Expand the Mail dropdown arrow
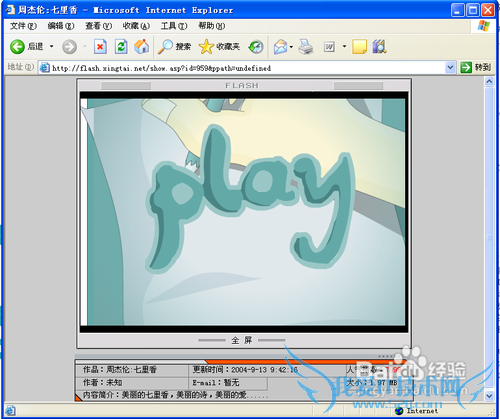500x419 pixels. pyautogui.click(x=291, y=47)
